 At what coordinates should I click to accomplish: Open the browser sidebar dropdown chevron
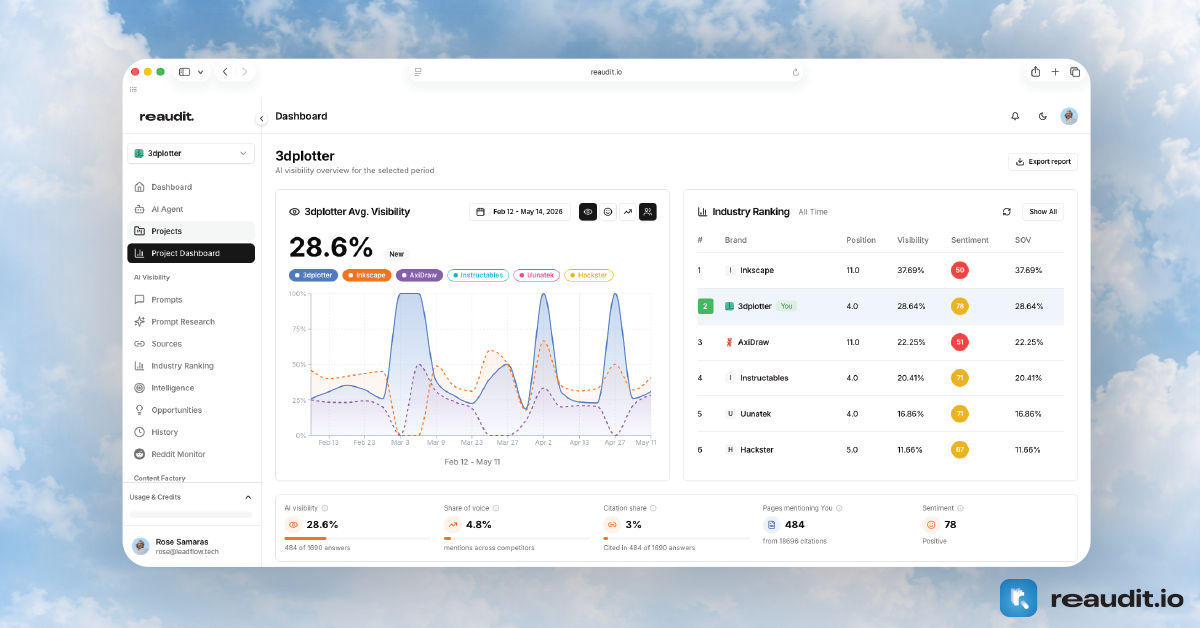201,72
